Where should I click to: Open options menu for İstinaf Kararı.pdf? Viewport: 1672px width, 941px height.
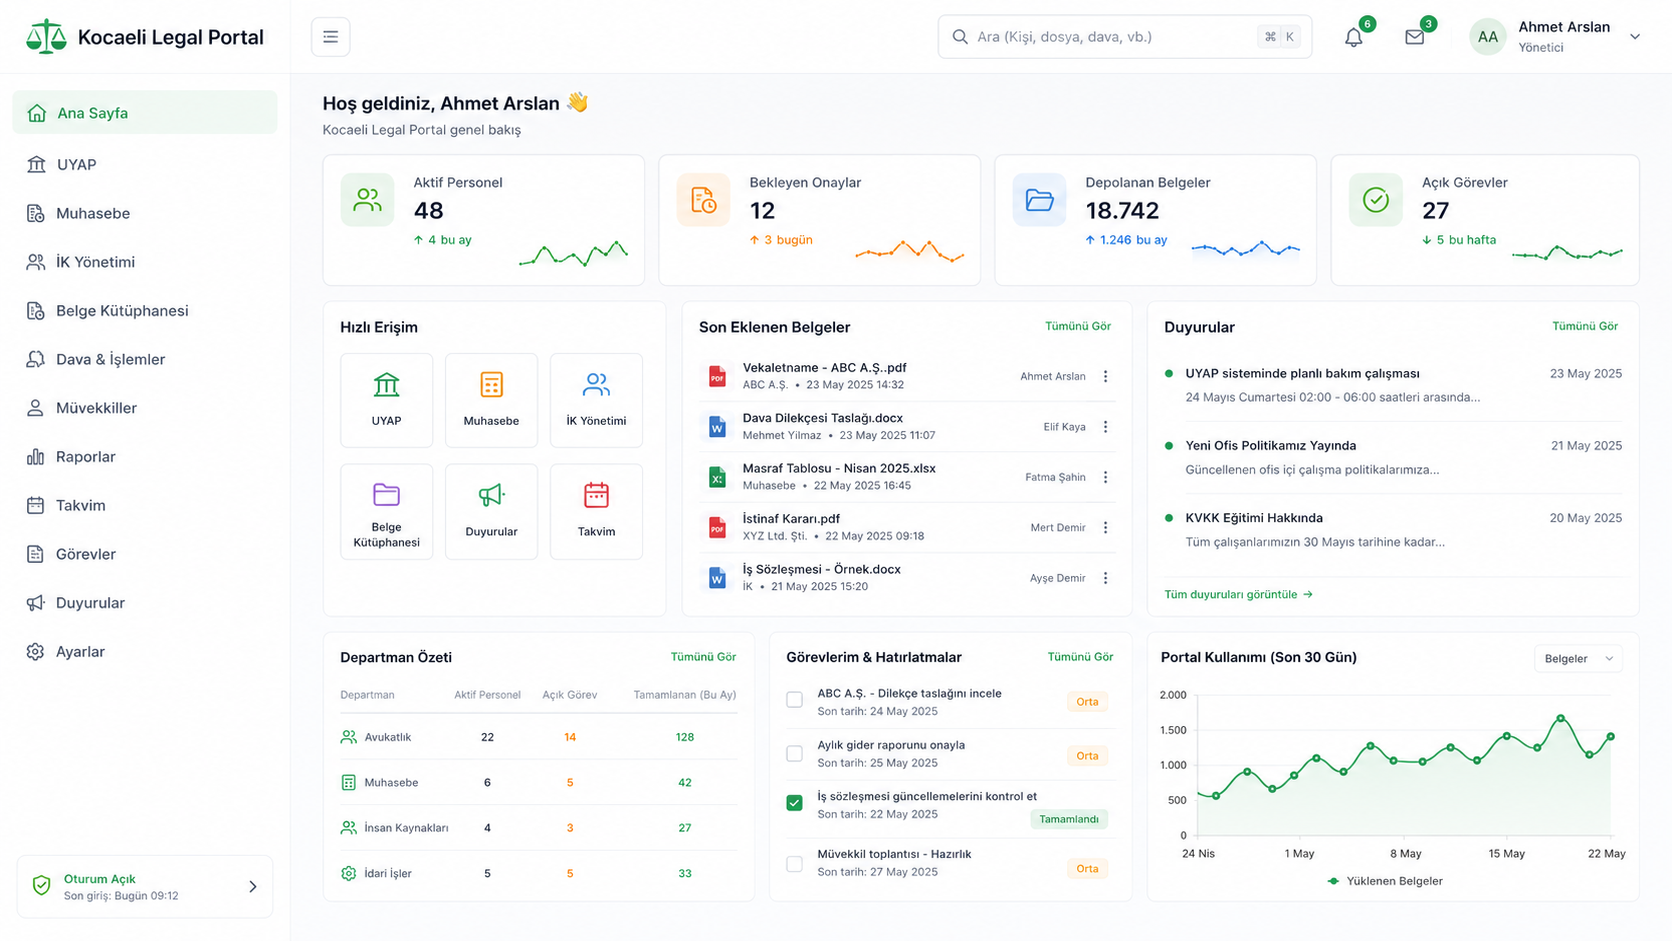pyautogui.click(x=1105, y=527)
